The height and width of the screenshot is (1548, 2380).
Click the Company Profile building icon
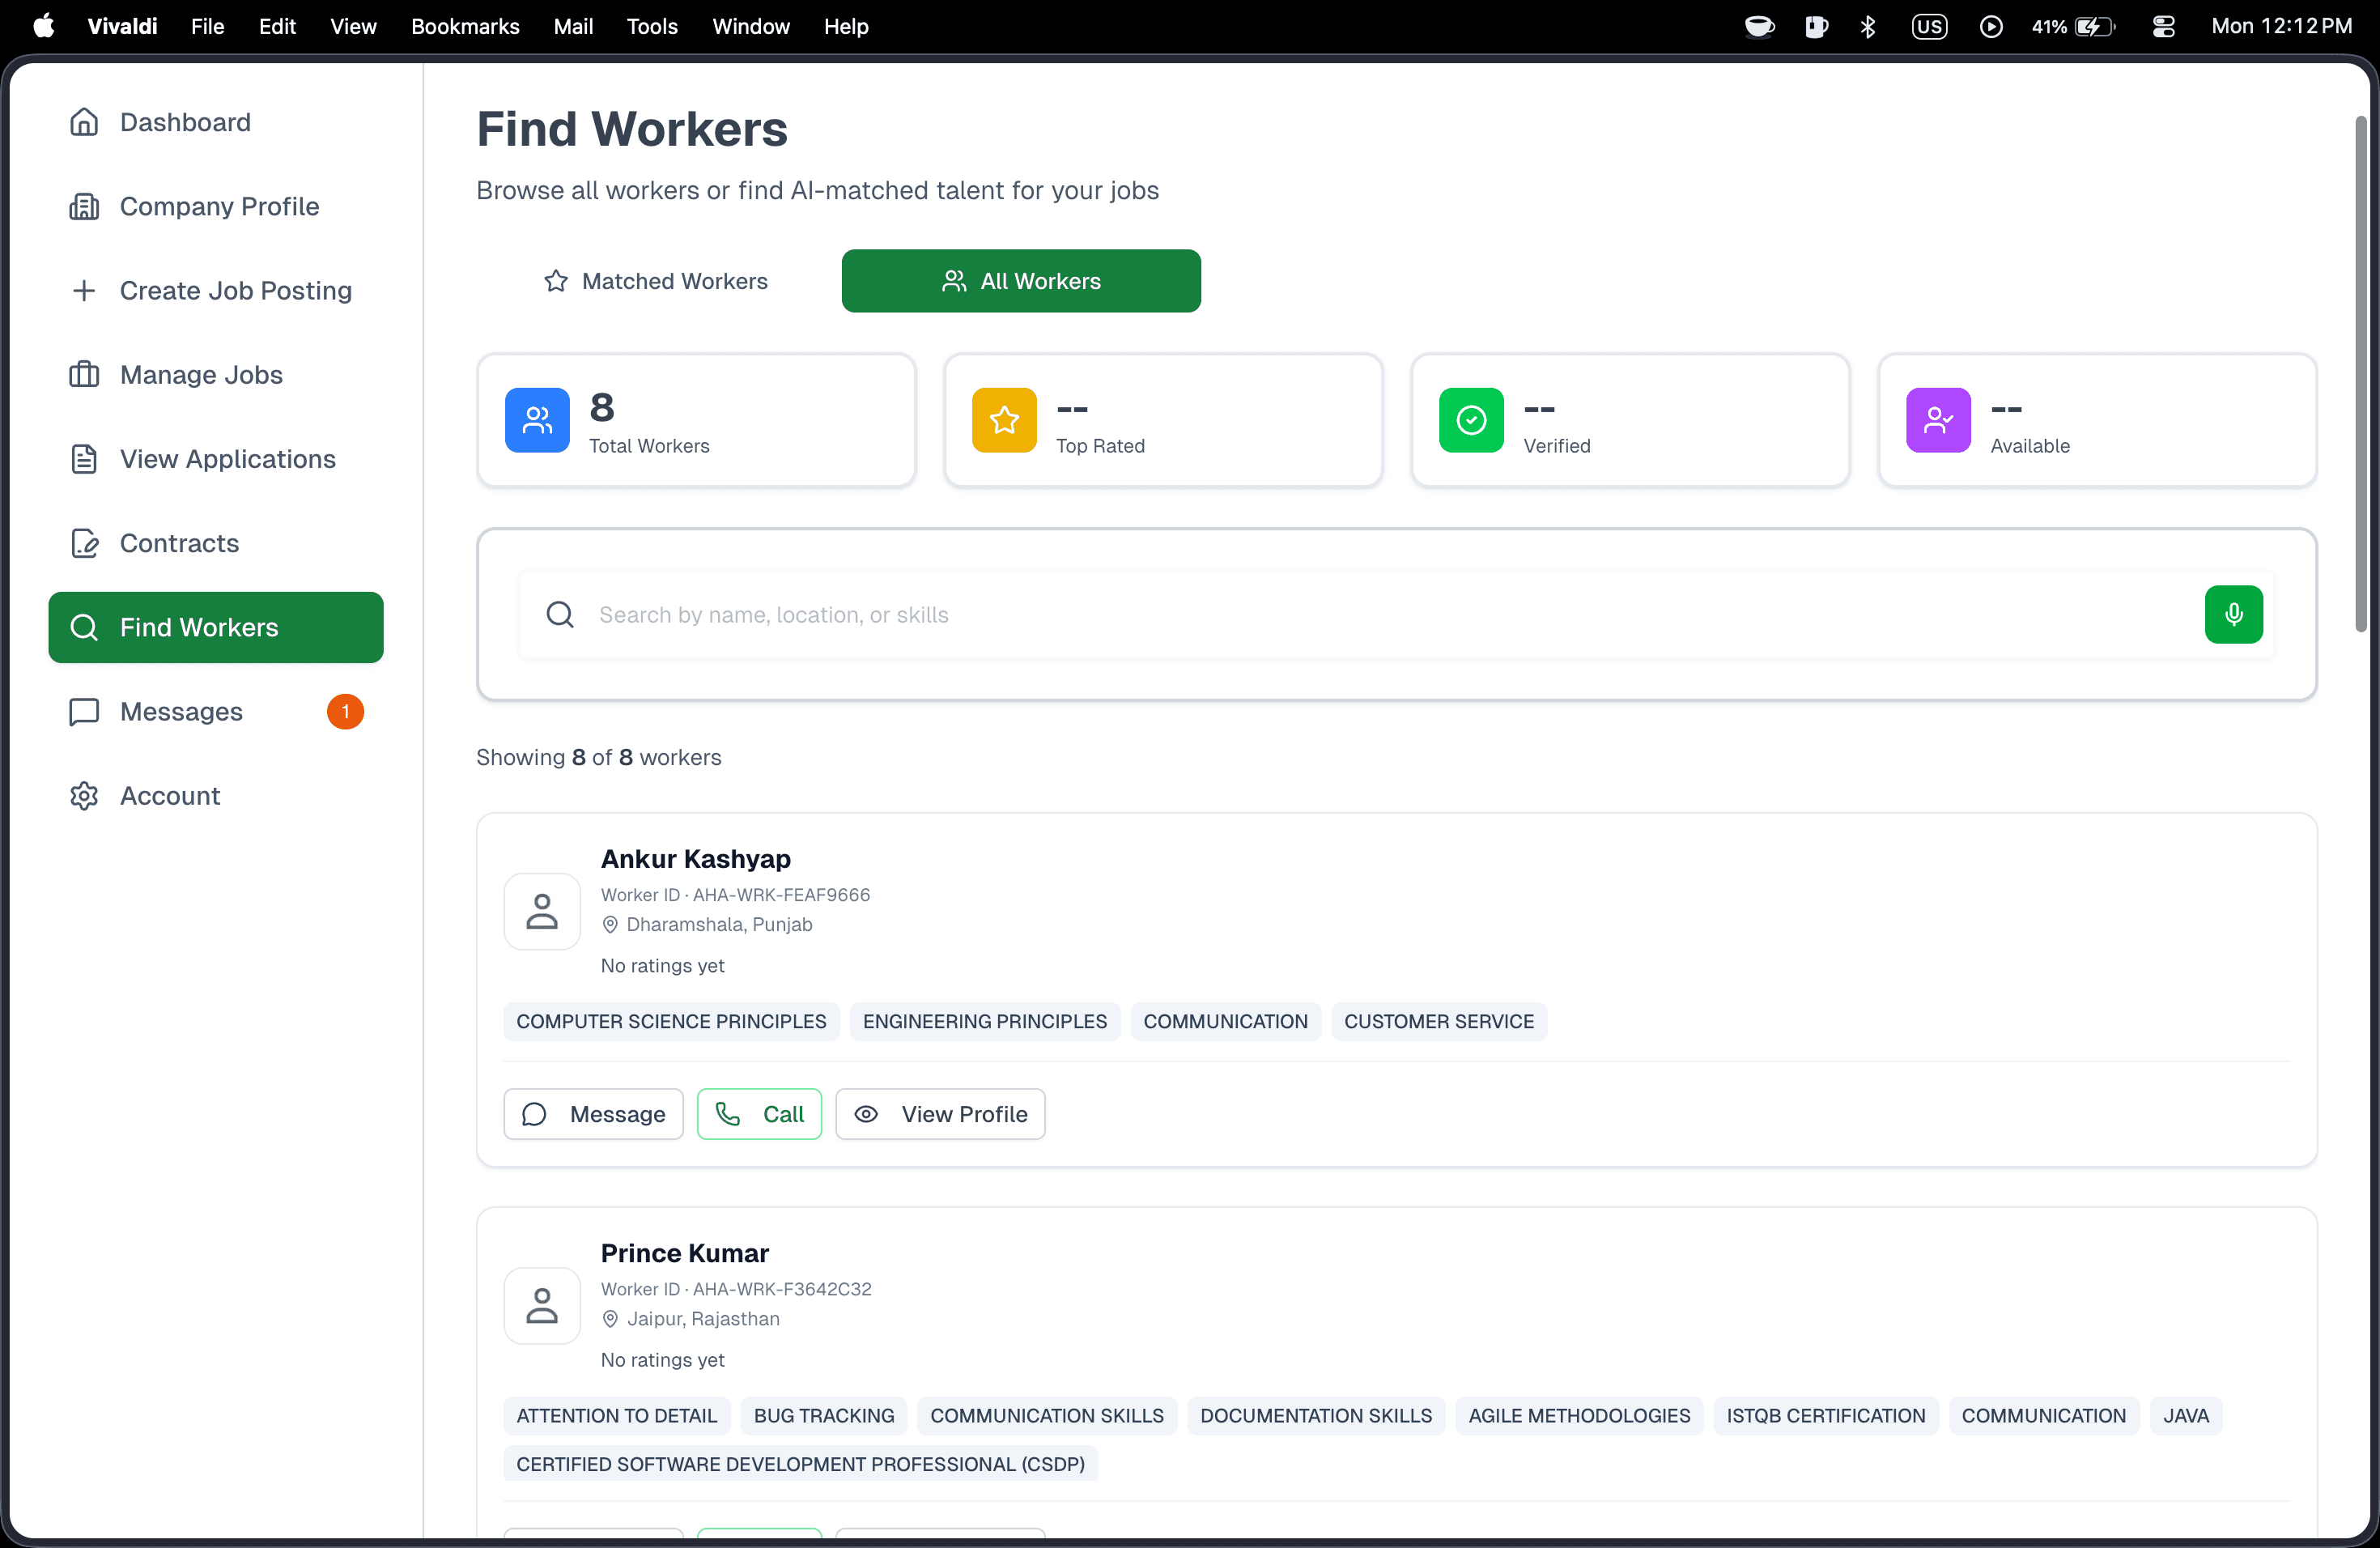[x=84, y=206]
